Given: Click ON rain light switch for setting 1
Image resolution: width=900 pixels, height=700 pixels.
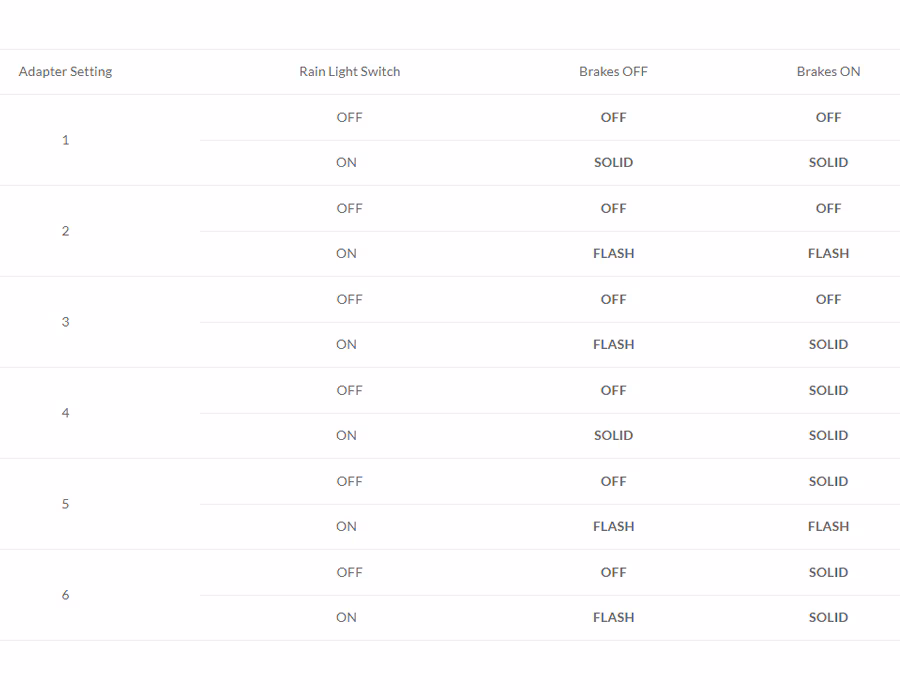Looking at the screenshot, I should 346,162.
